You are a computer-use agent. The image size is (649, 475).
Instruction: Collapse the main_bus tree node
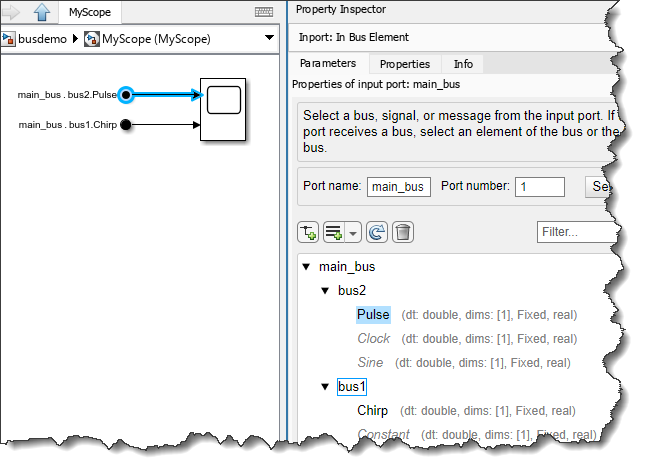pos(306,267)
